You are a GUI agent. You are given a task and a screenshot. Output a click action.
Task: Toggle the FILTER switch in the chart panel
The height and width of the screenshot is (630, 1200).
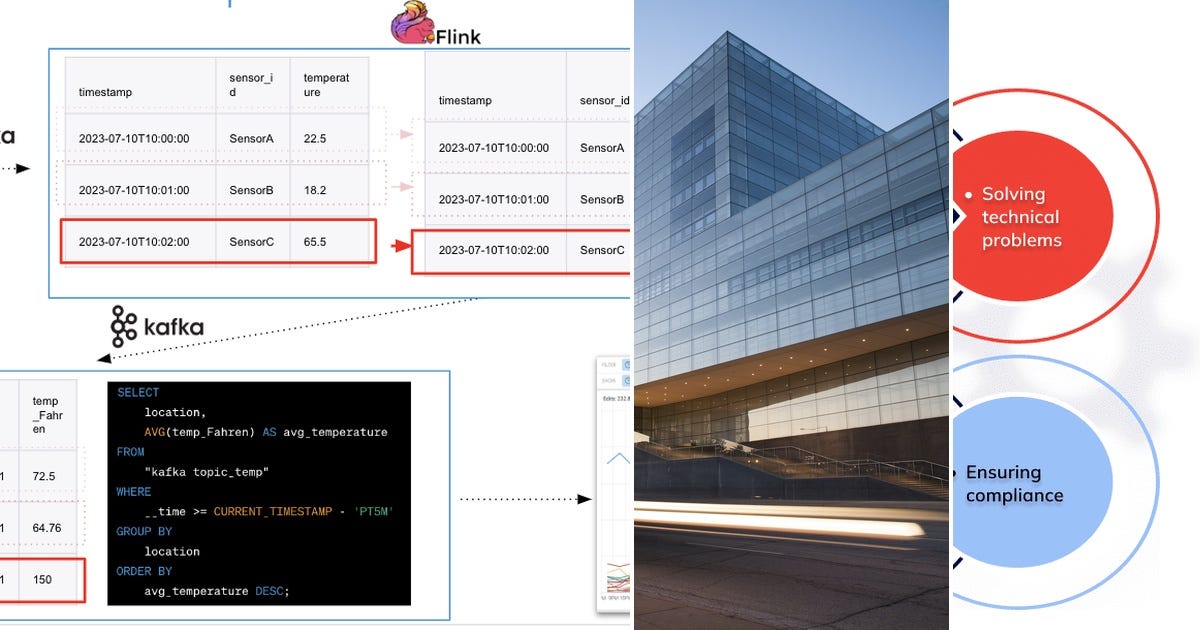click(627, 365)
